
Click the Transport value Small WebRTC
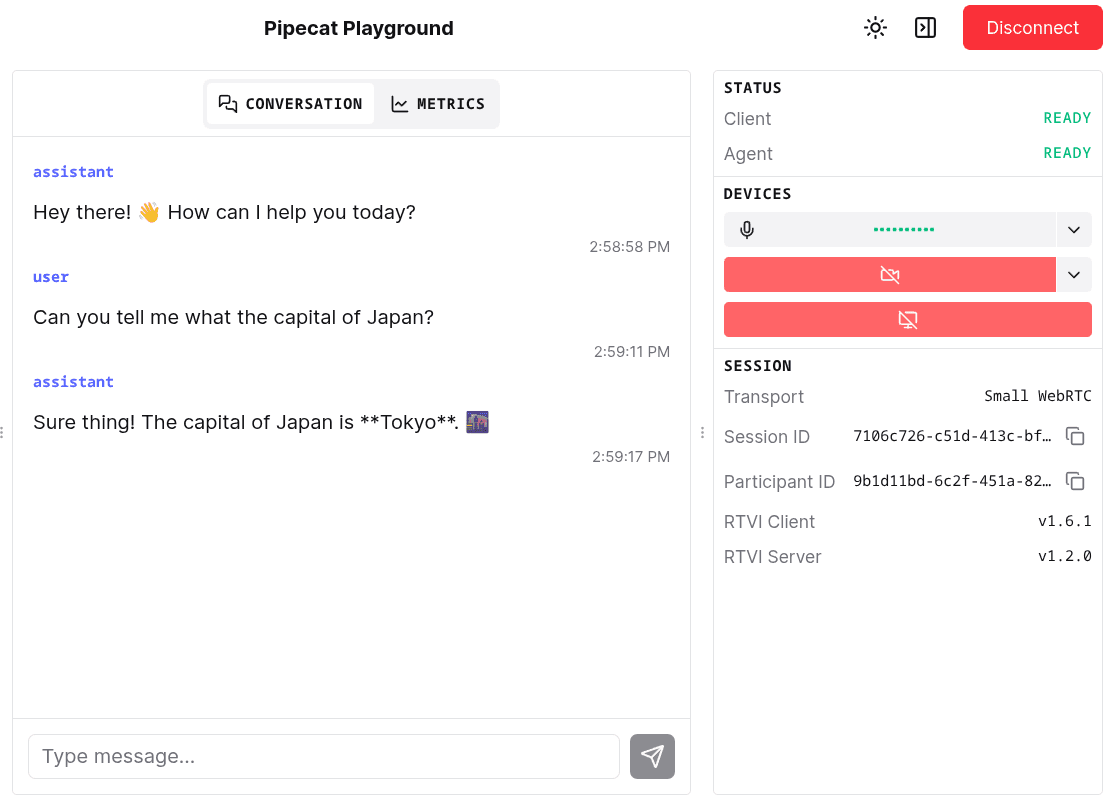click(x=1037, y=396)
